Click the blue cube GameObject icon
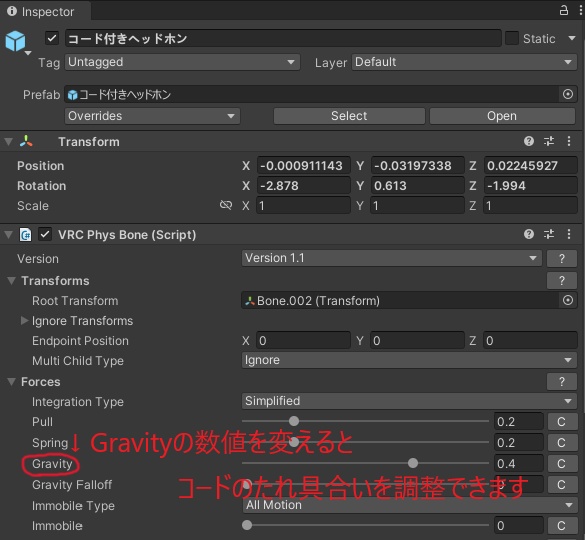Viewport: 585px width, 540px height. pos(15,41)
